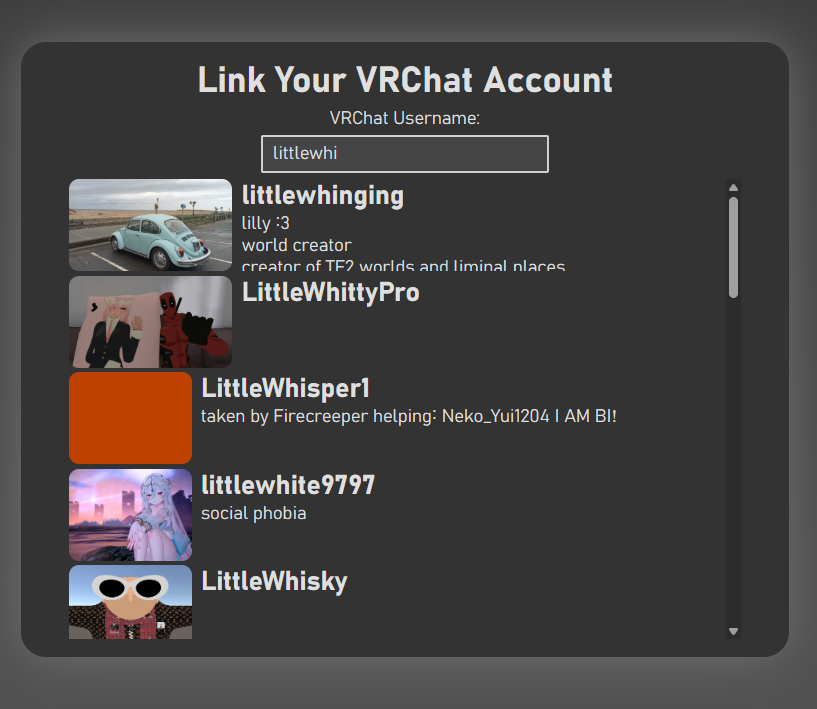Click the results list scrollbar thumb
817x709 pixels.
(x=733, y=247)
